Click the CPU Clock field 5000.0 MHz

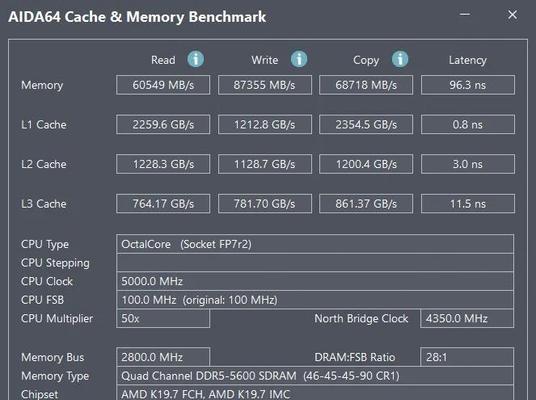315,281
